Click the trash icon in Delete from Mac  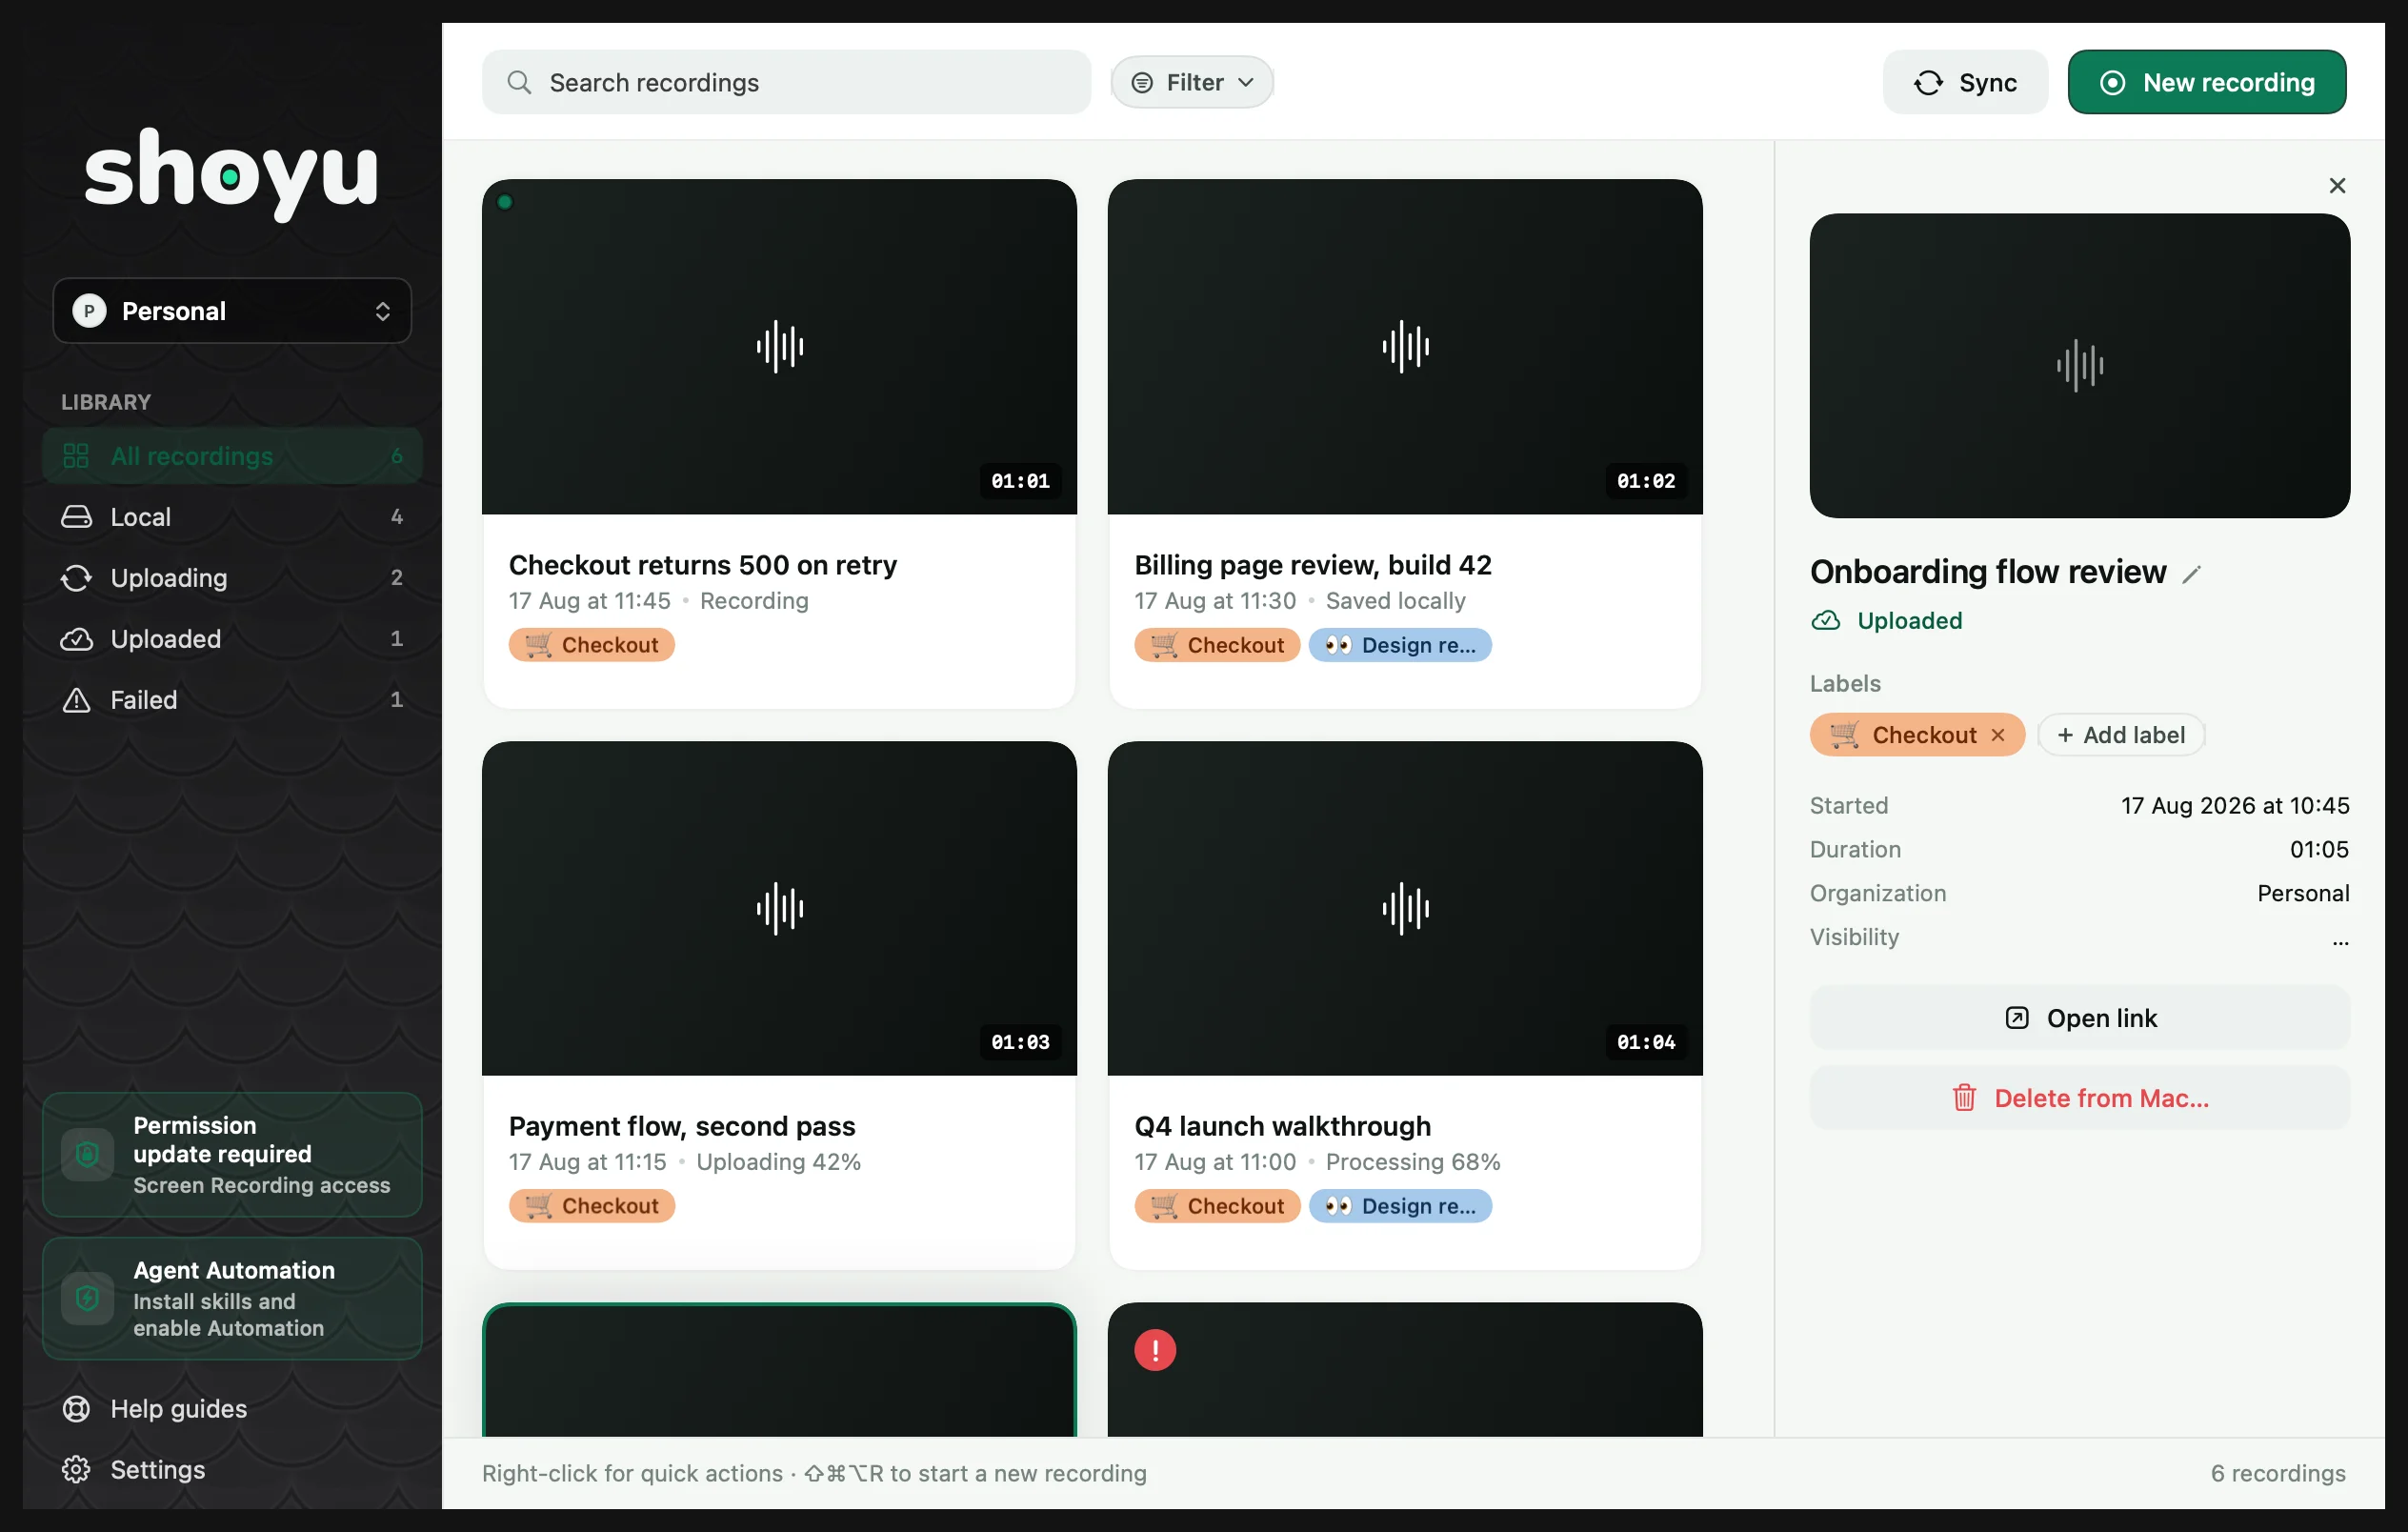pos(1964,1098)
